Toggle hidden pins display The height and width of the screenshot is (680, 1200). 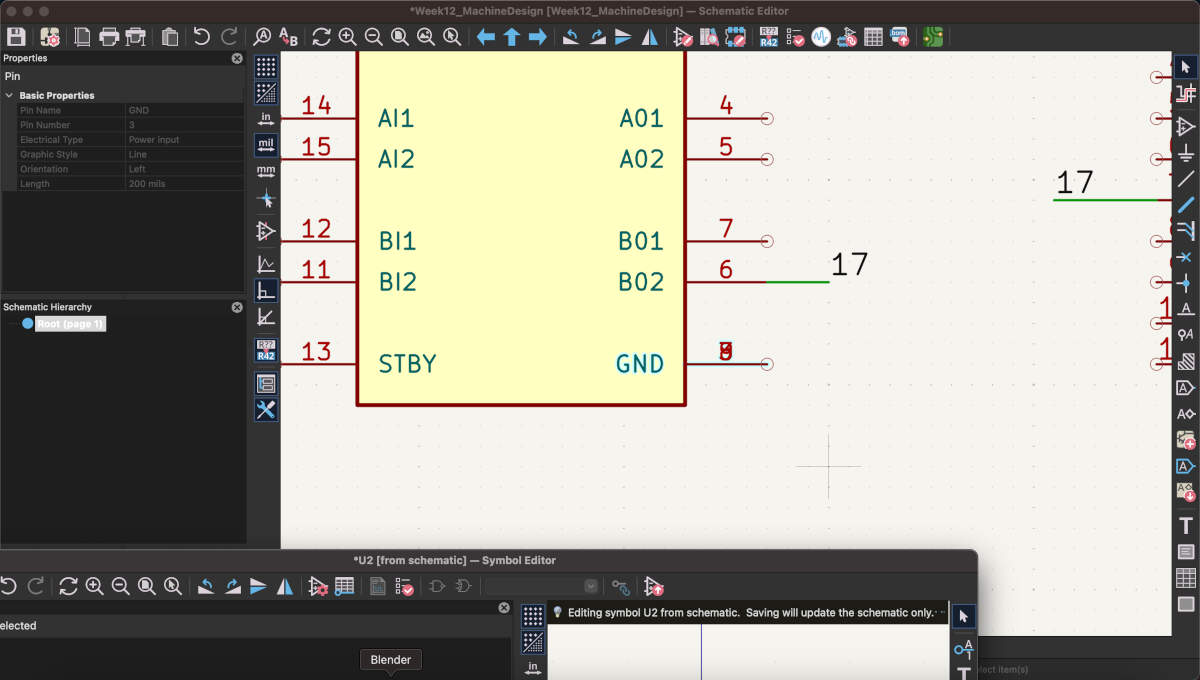coord(266,231)
